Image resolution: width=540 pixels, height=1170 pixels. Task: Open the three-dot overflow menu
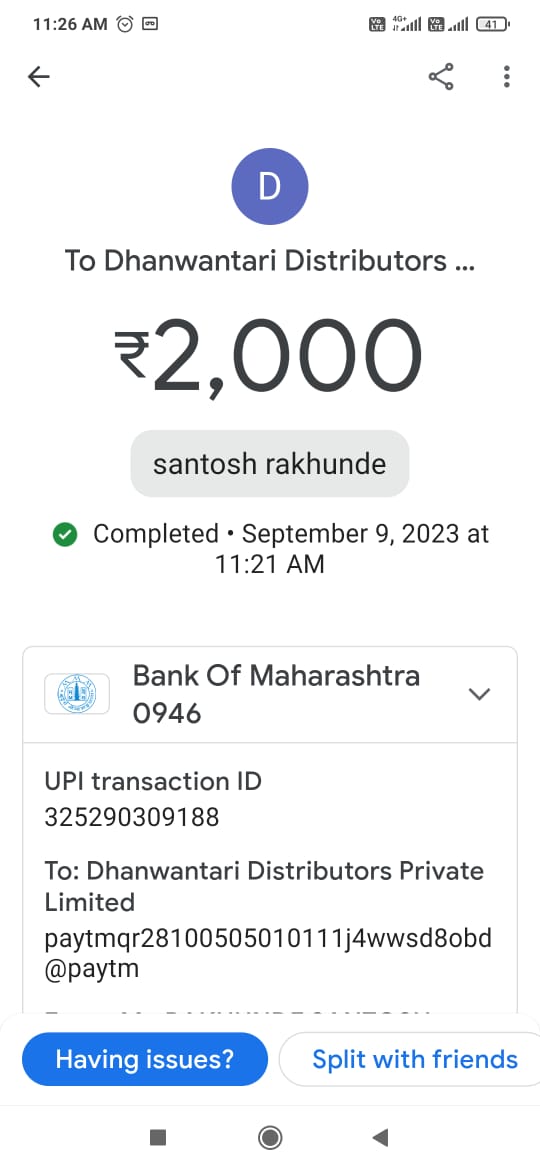tap(506, 76)
